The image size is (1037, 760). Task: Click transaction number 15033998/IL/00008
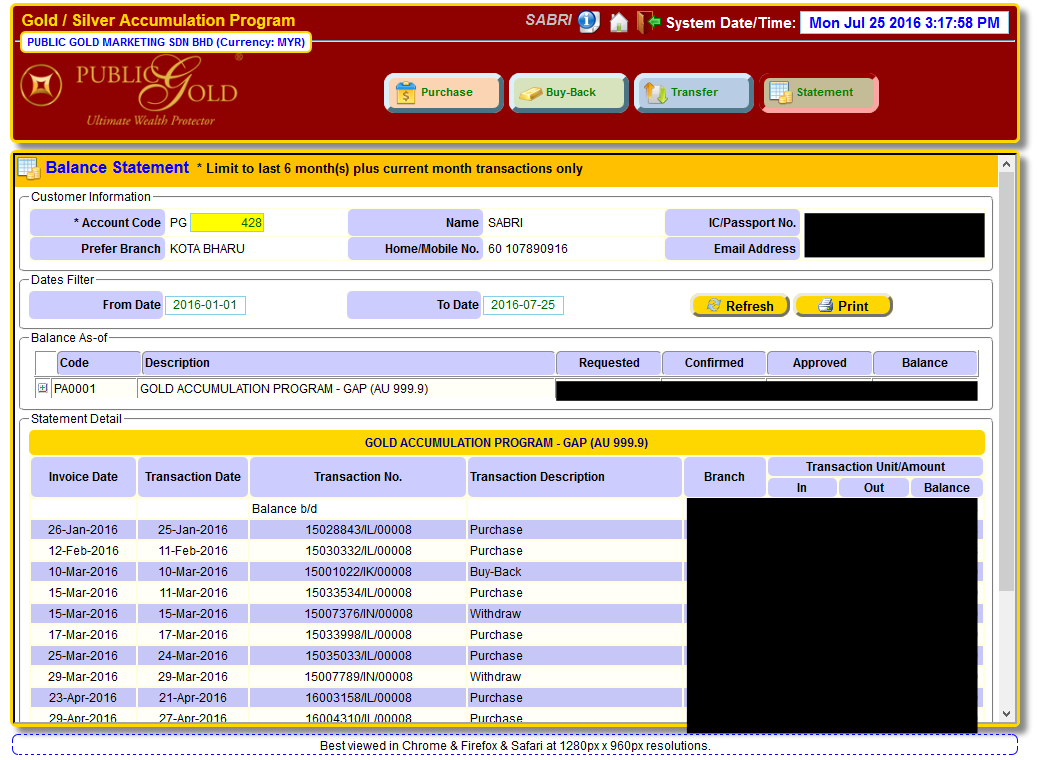358,635
